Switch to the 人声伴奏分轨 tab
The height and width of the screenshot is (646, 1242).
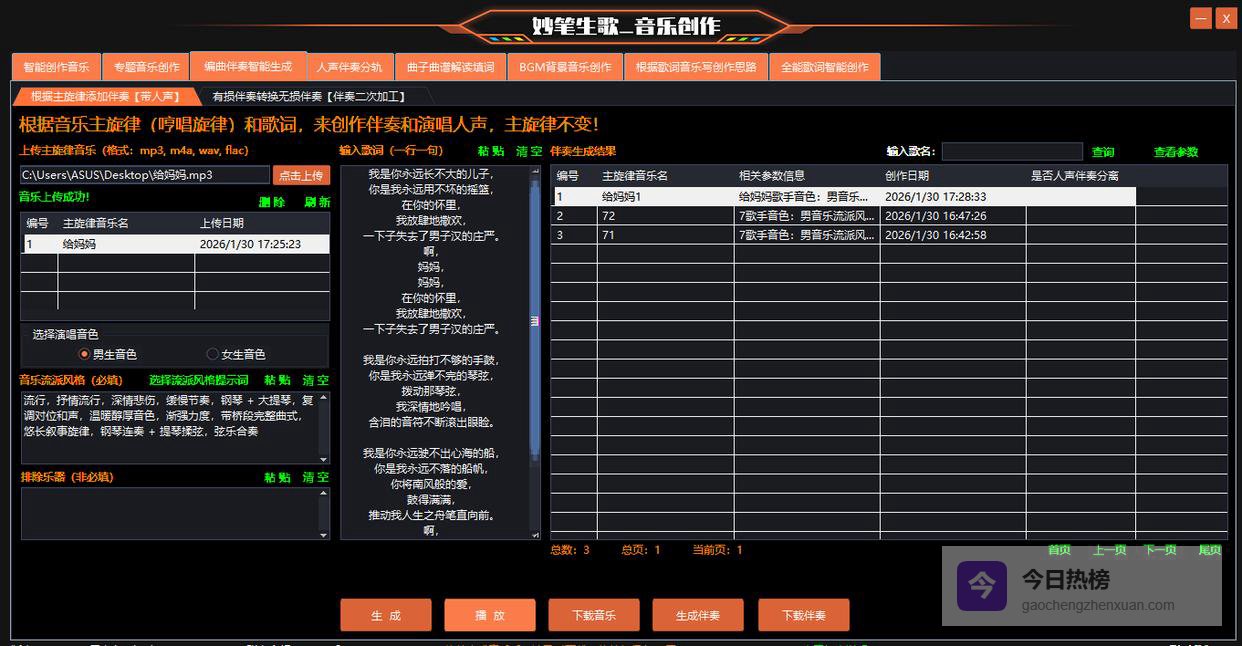[349, 67]
